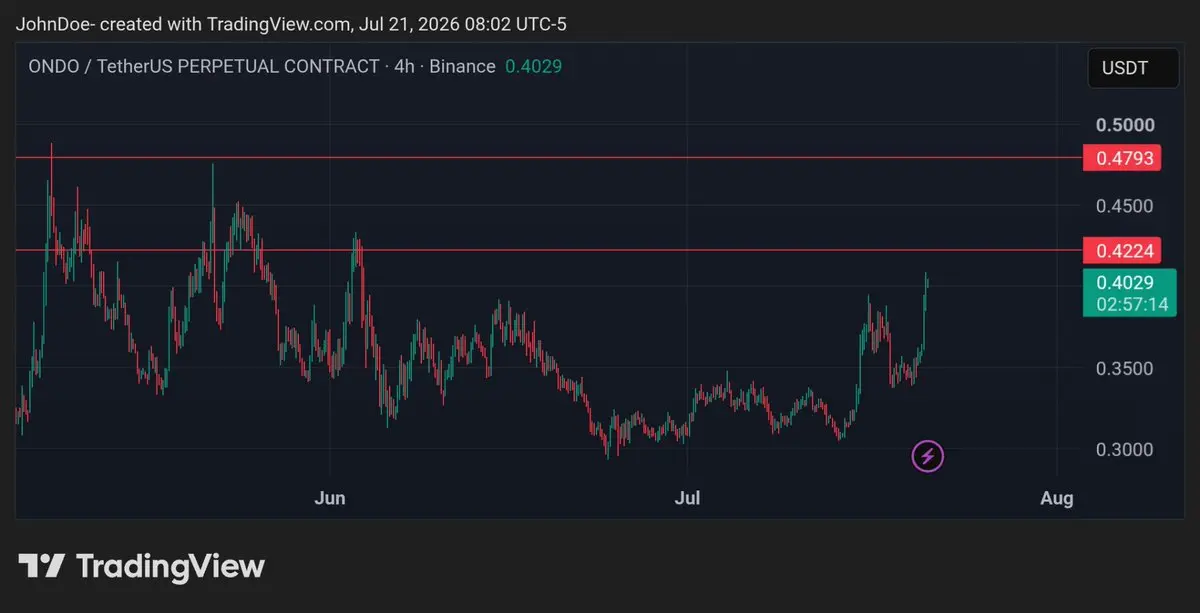1200x613 pixels.
Task: Click the 0.3000 price axis label
Action: [x=1125, y=449]
